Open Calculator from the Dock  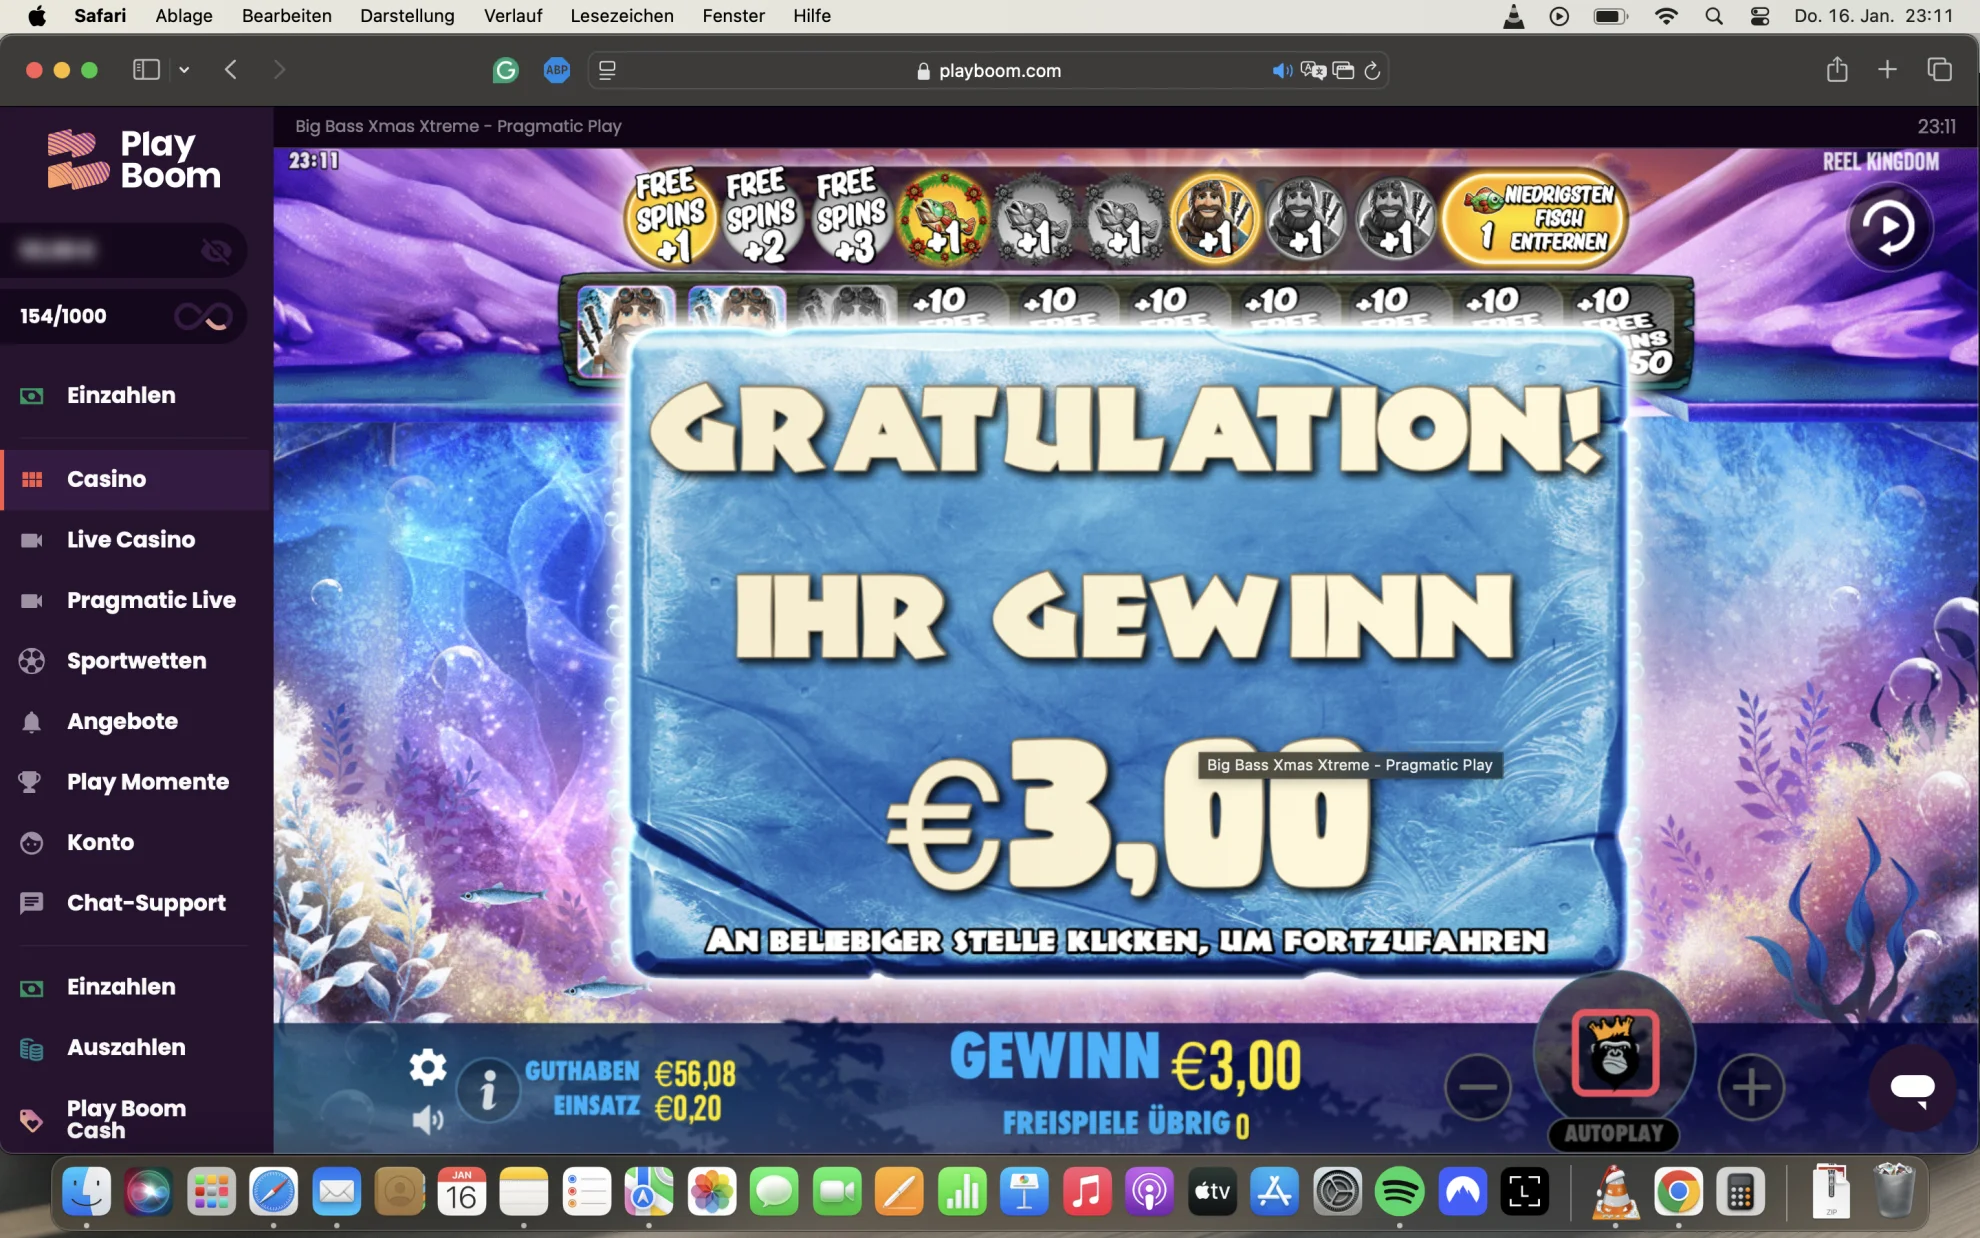(1740, 1192)
